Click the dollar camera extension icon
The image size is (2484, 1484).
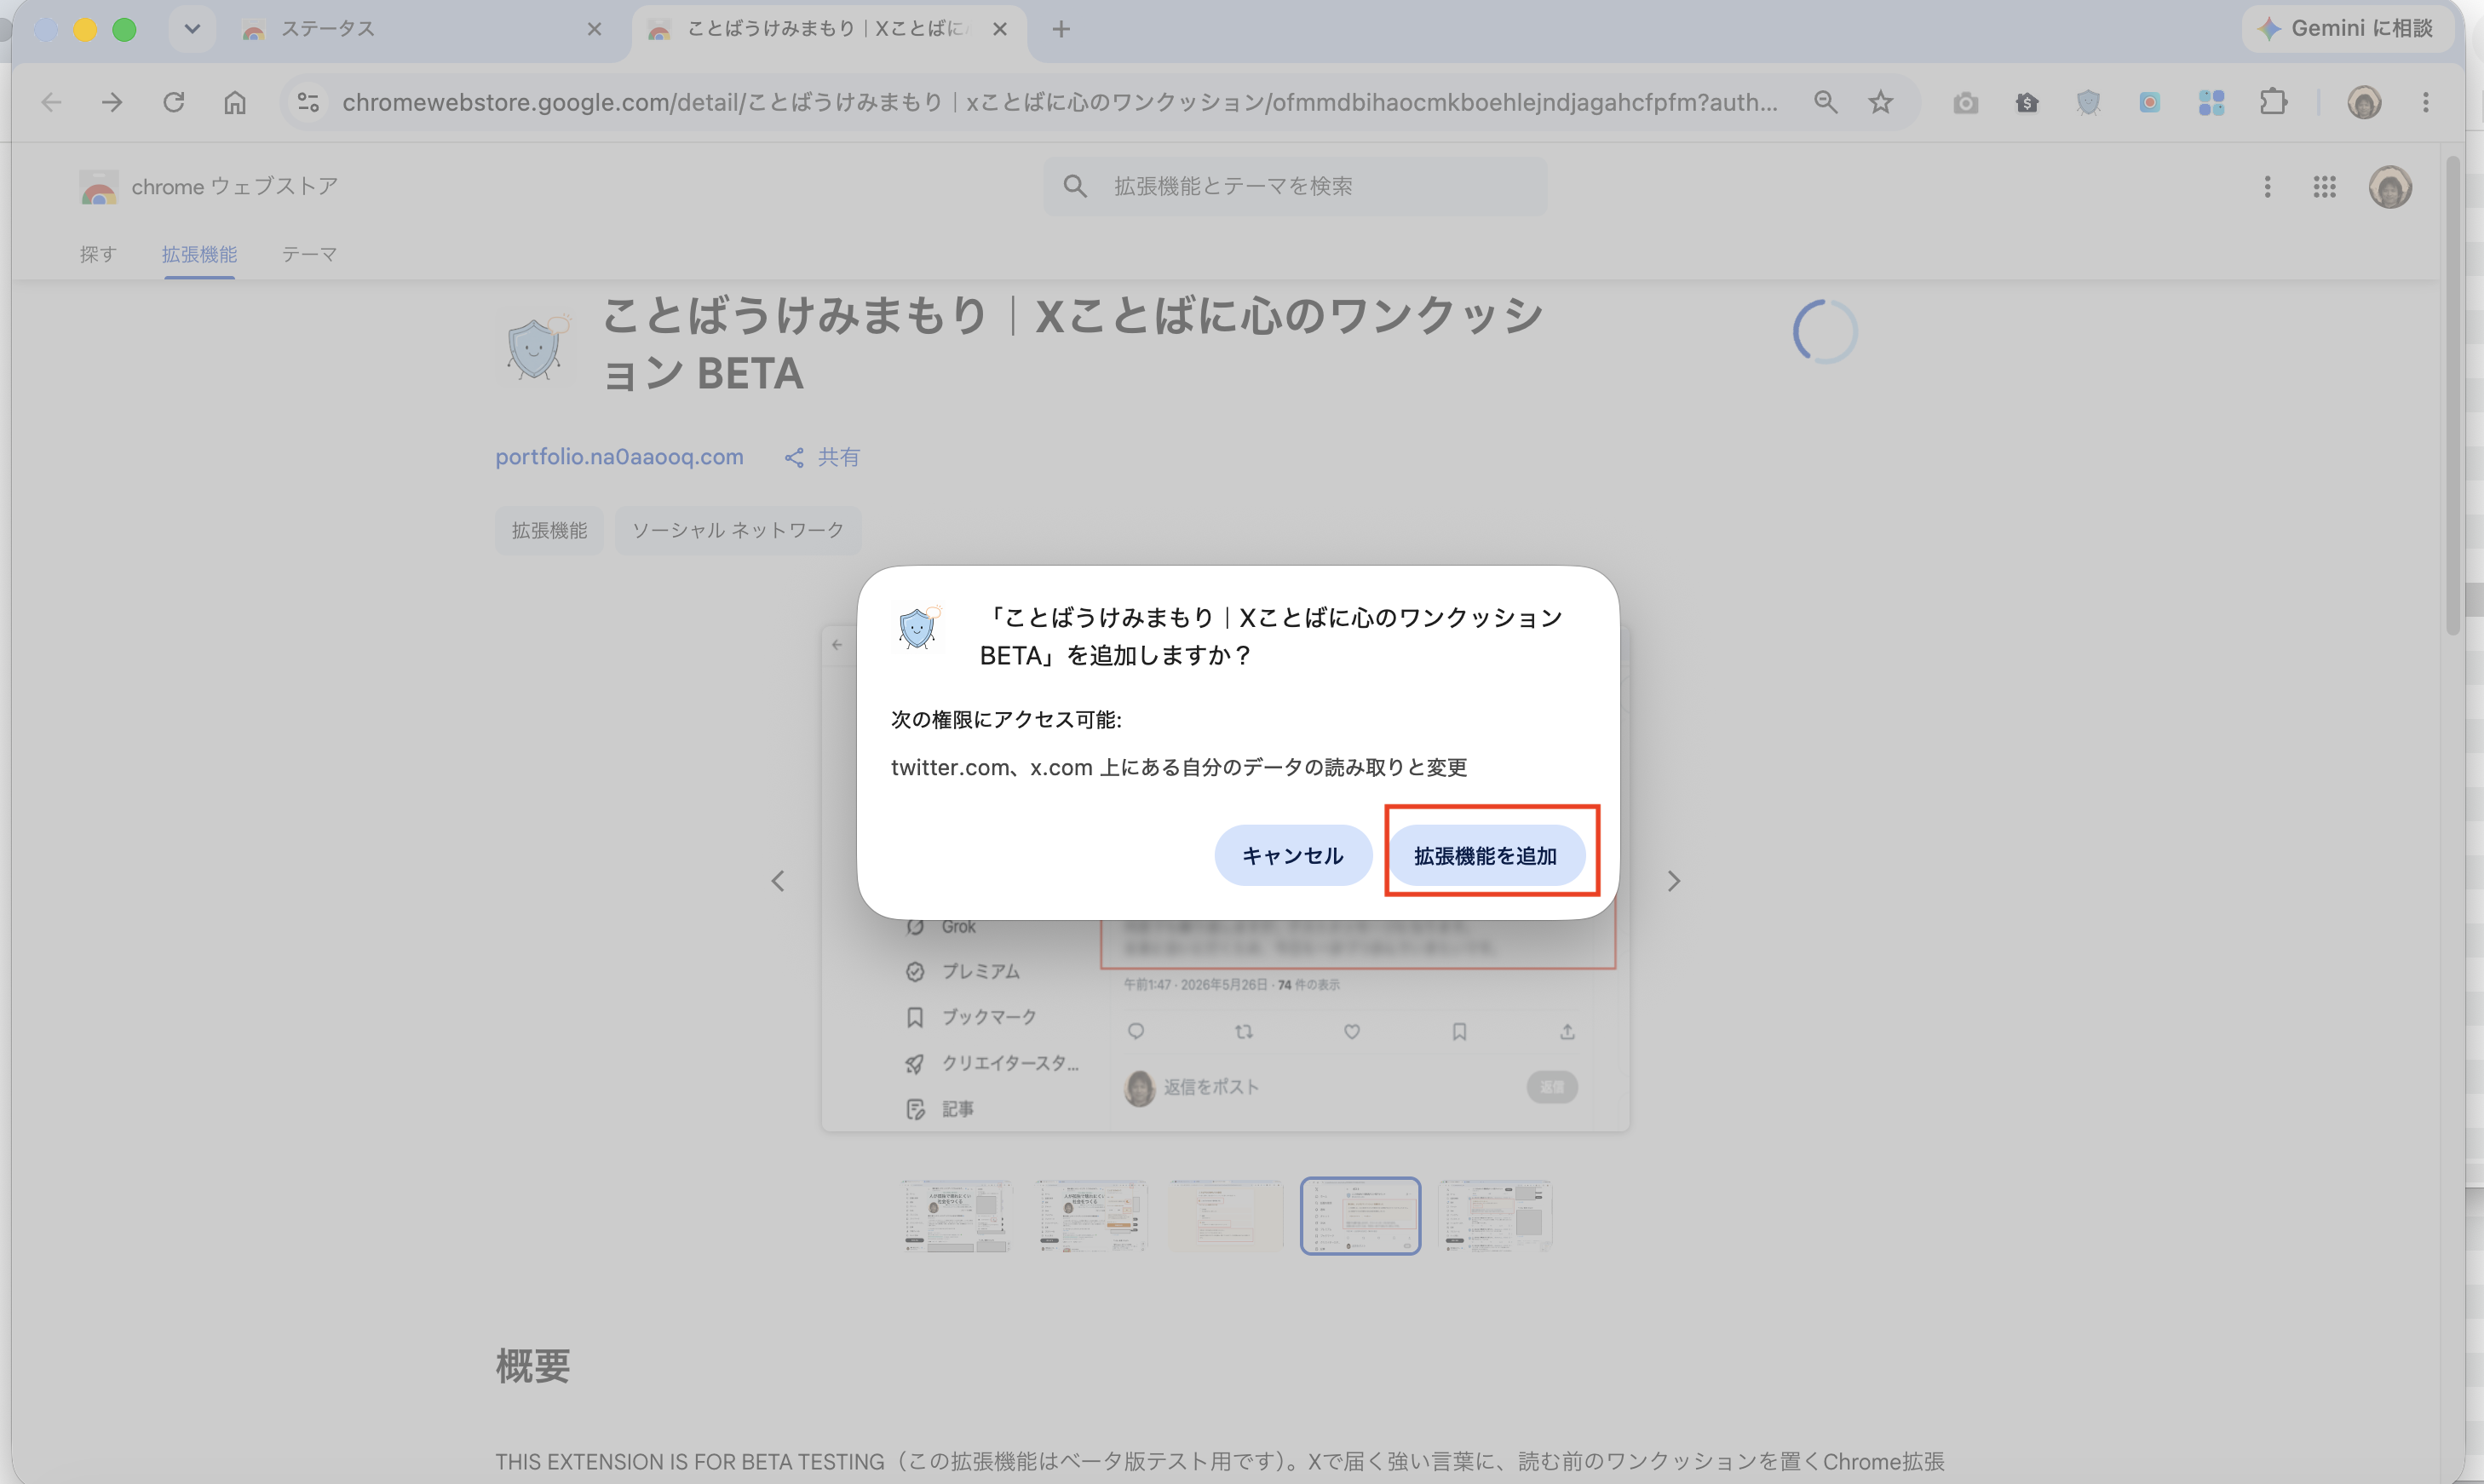tap(2027, 102)
